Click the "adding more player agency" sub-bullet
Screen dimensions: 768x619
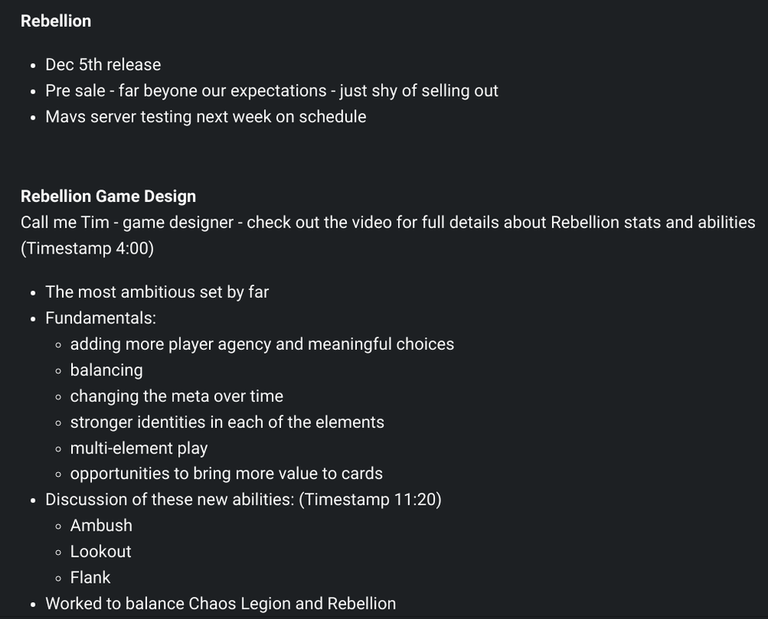coord(262,344)
